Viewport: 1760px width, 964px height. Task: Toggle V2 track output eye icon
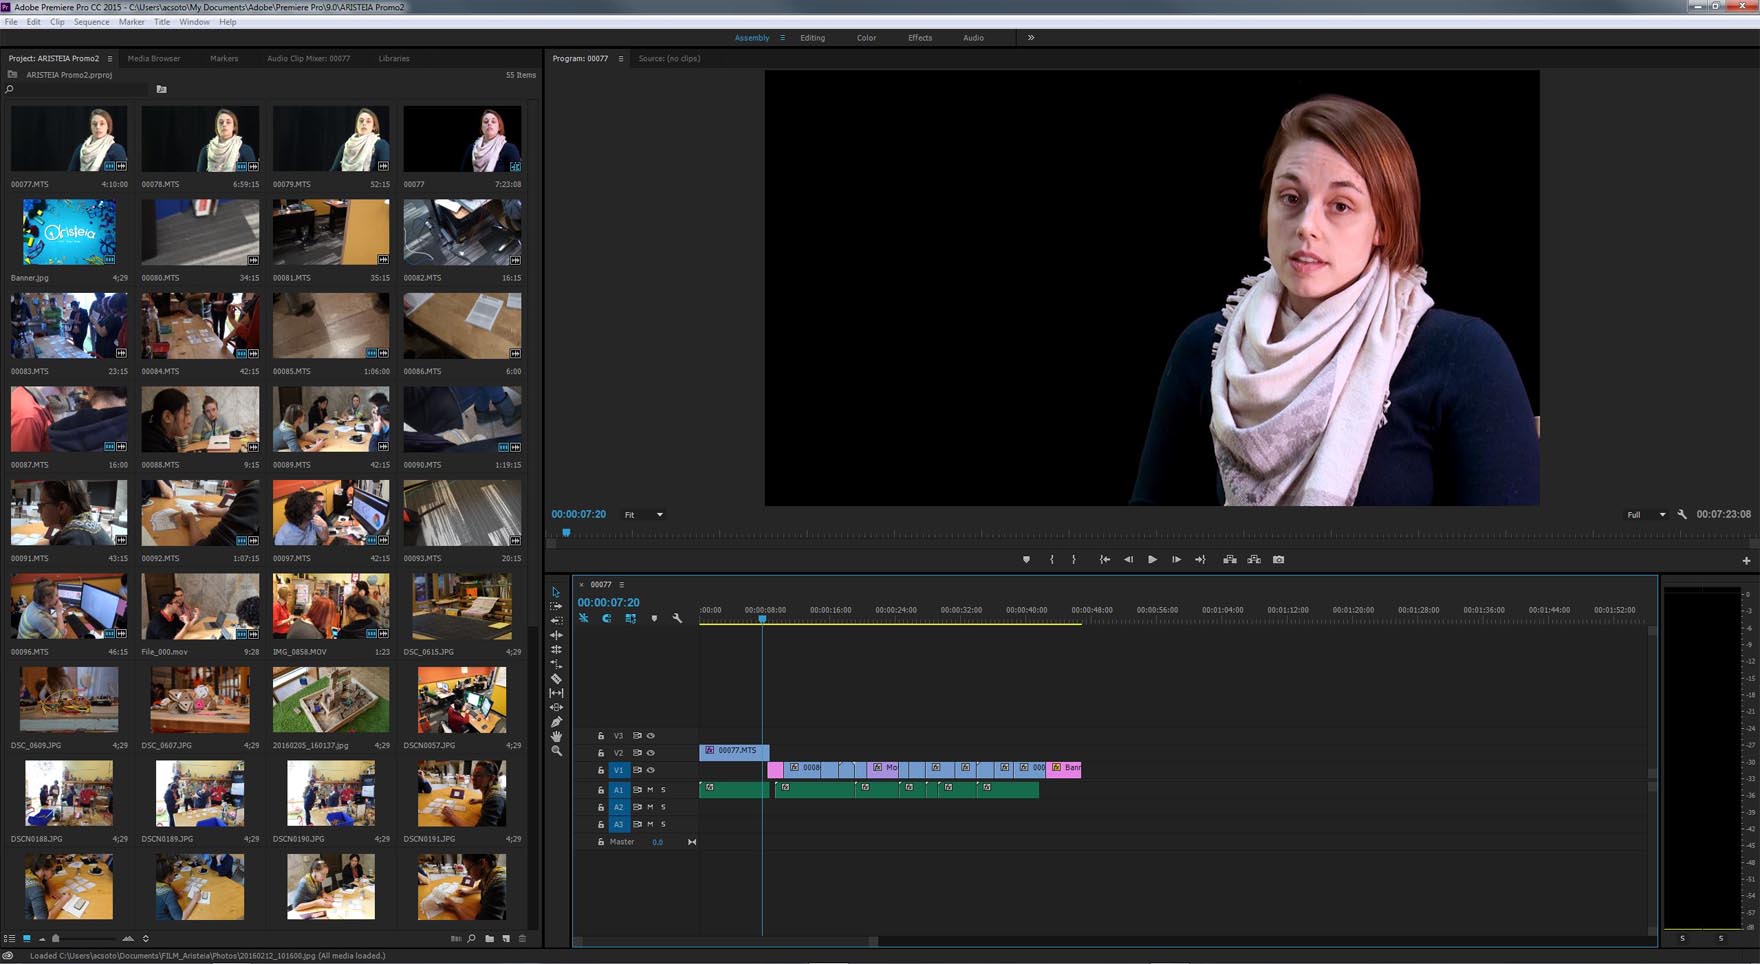coord(651,753)
